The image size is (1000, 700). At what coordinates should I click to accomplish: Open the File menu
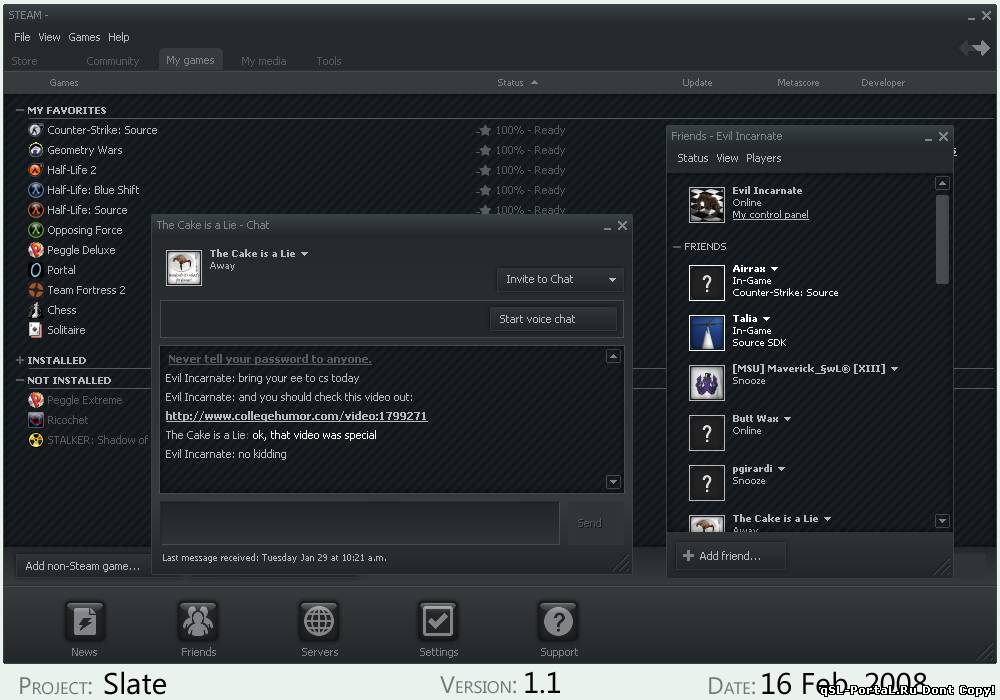(22, 37)
